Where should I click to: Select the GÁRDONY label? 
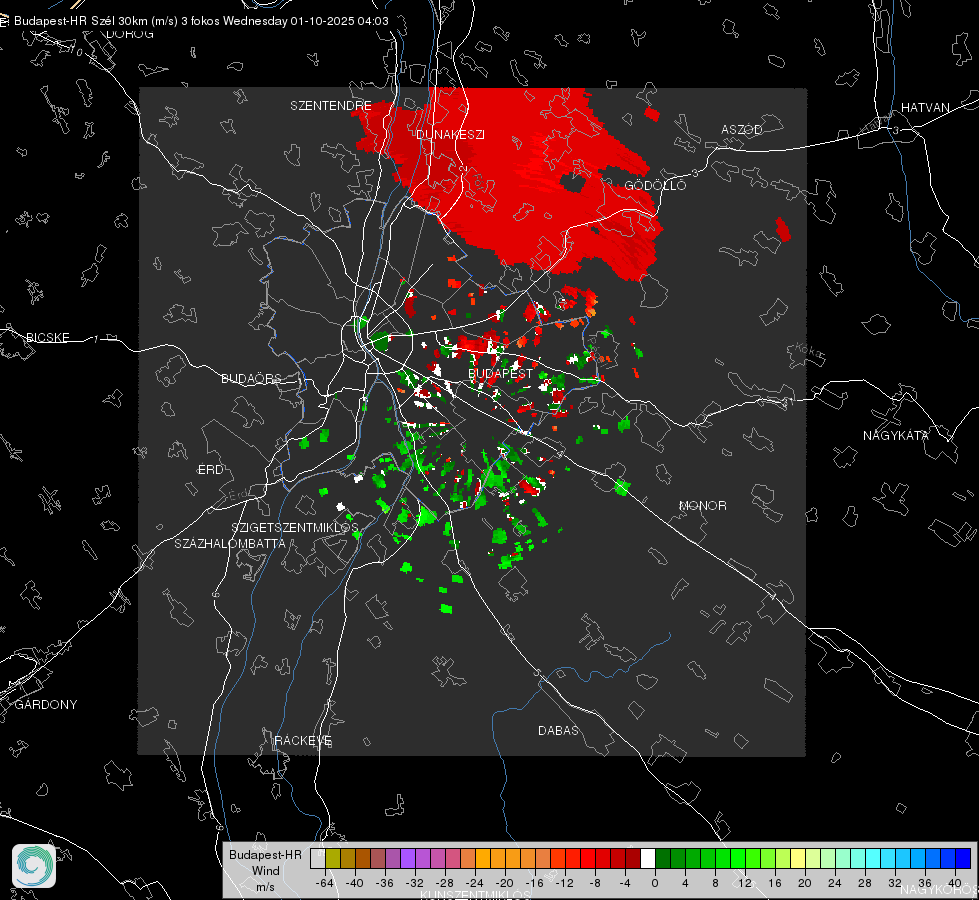pos(46,705)
